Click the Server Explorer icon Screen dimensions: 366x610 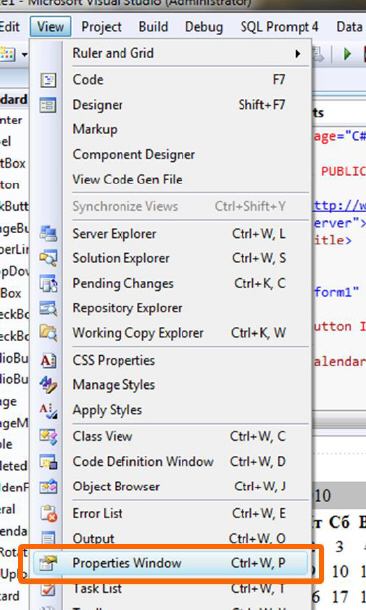click(48, 233)
